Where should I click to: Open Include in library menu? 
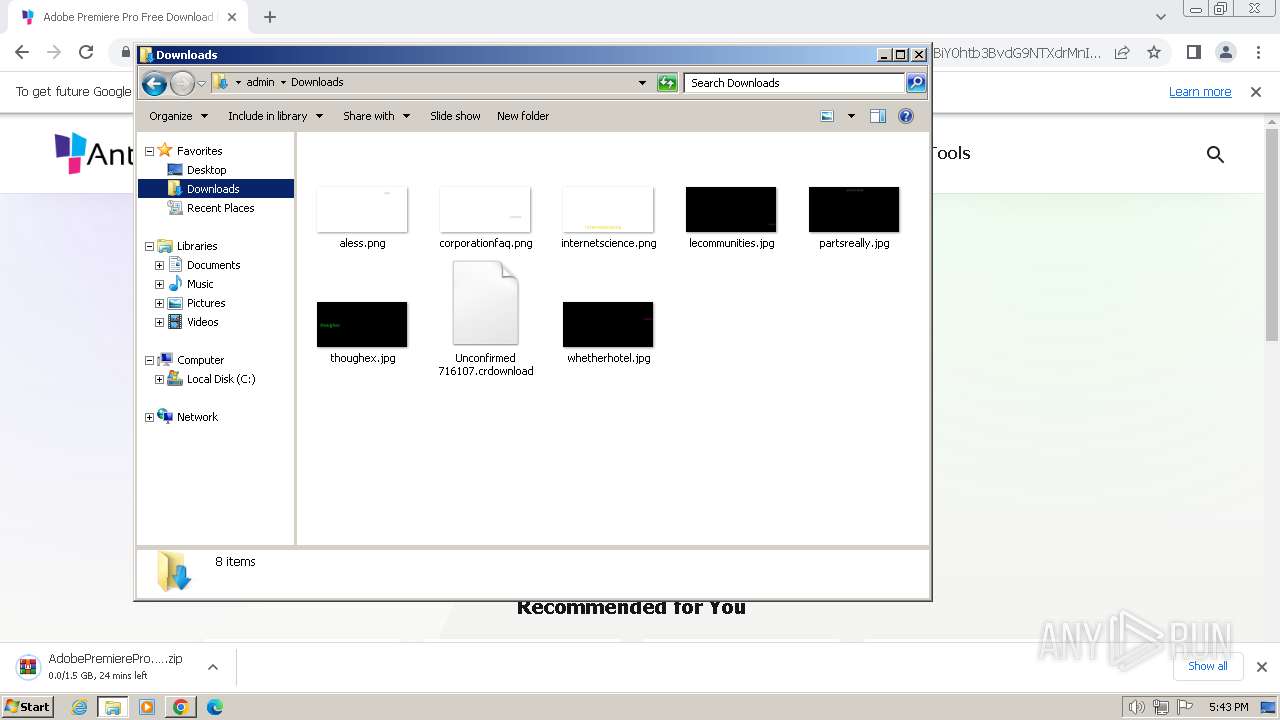point(275,116)
